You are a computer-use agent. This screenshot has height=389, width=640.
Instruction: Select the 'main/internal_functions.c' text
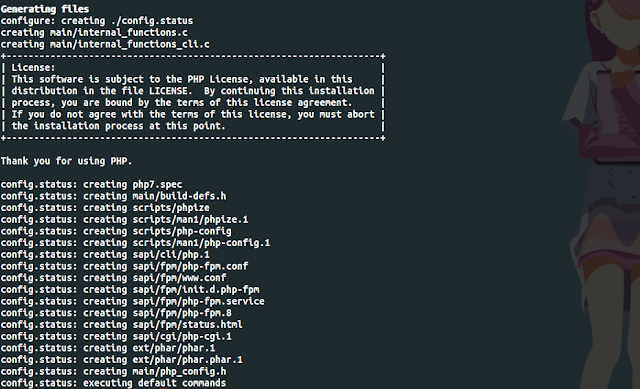[119, 33]
